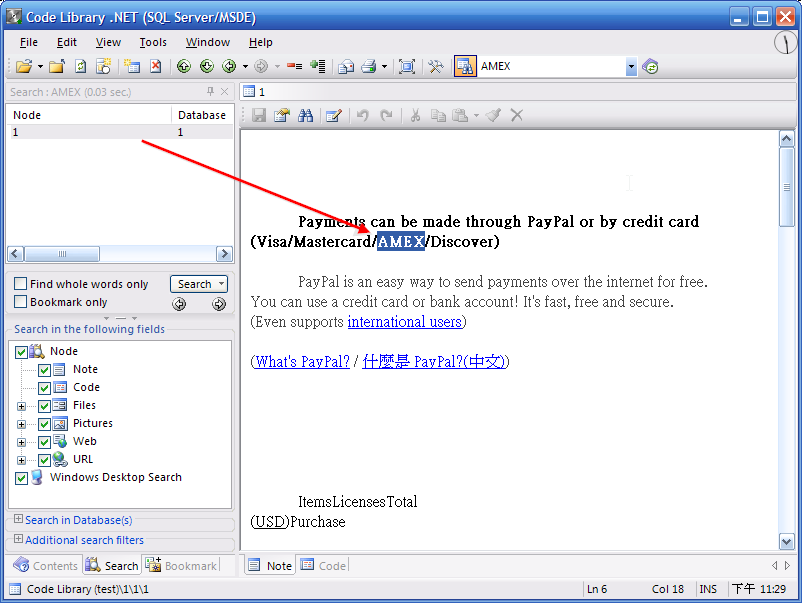Click the close database folder icon
Image resolution: width=802 pixels, height=603 pixels.
tap(57, 66)
